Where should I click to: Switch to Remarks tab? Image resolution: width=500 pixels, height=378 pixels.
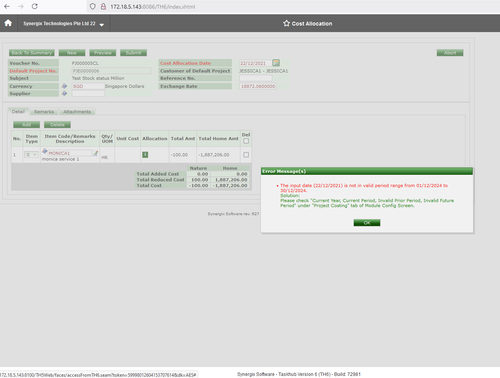tap(44, 112)
